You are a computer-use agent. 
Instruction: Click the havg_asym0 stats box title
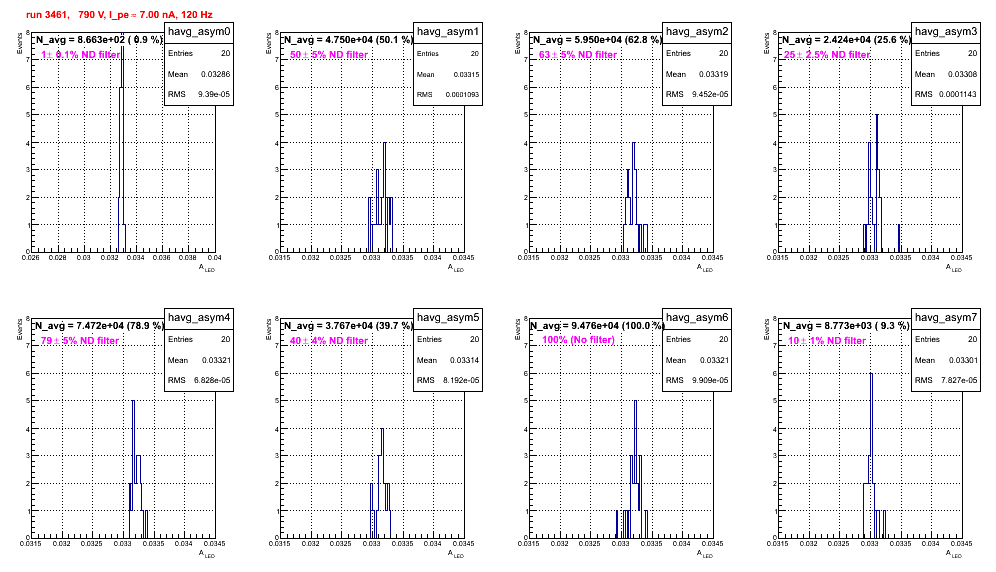[199, 32]
